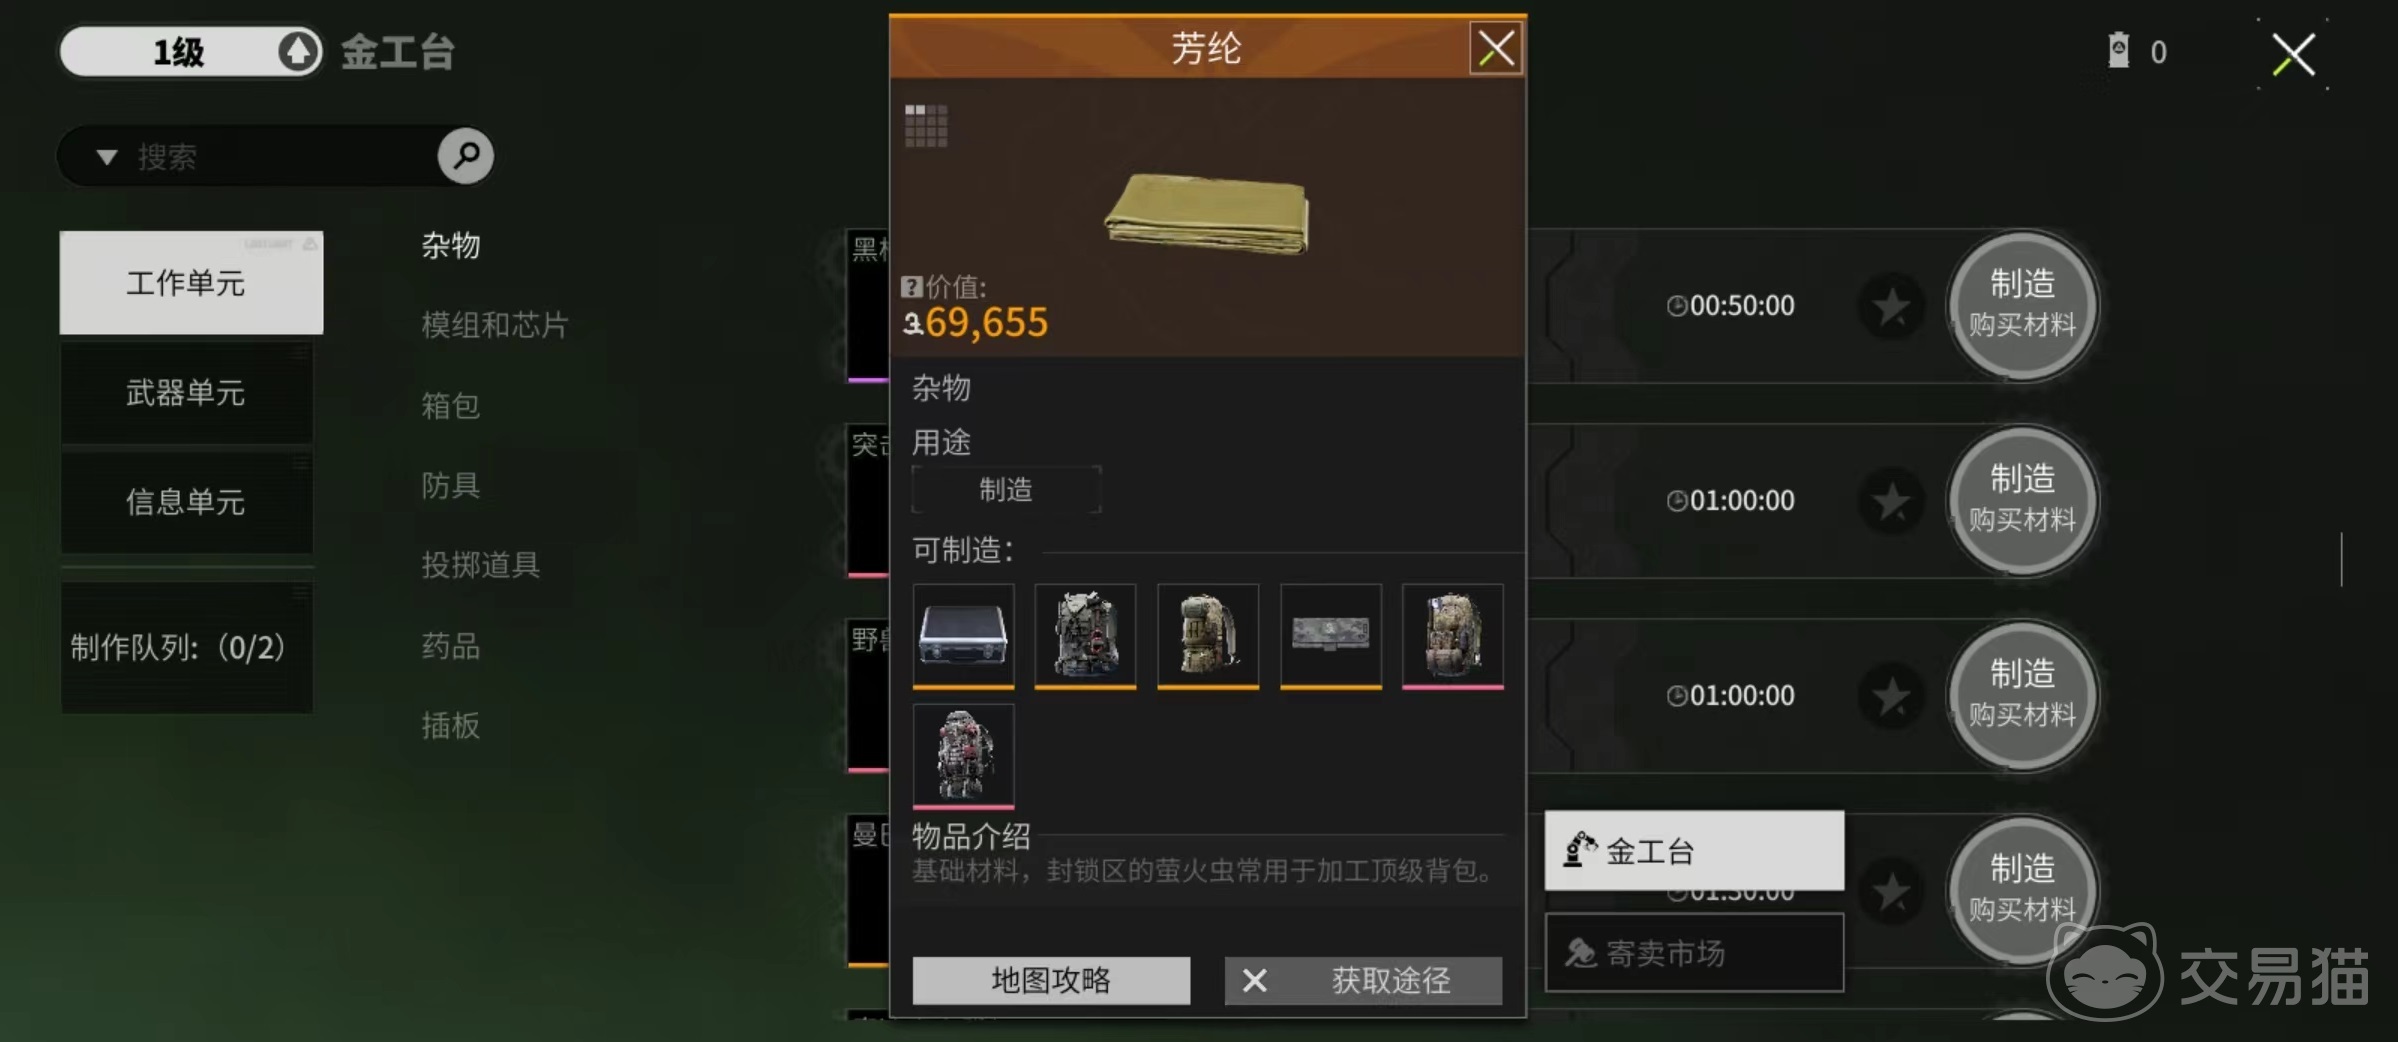Viewport: 2398px width, 1042px height.
Task: Expand the search filter dropdown triangle
Action: (x=106, y=157)
